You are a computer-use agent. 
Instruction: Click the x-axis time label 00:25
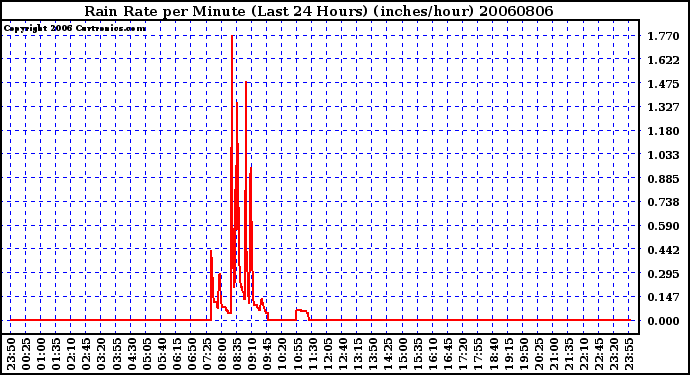pos(26,354)
